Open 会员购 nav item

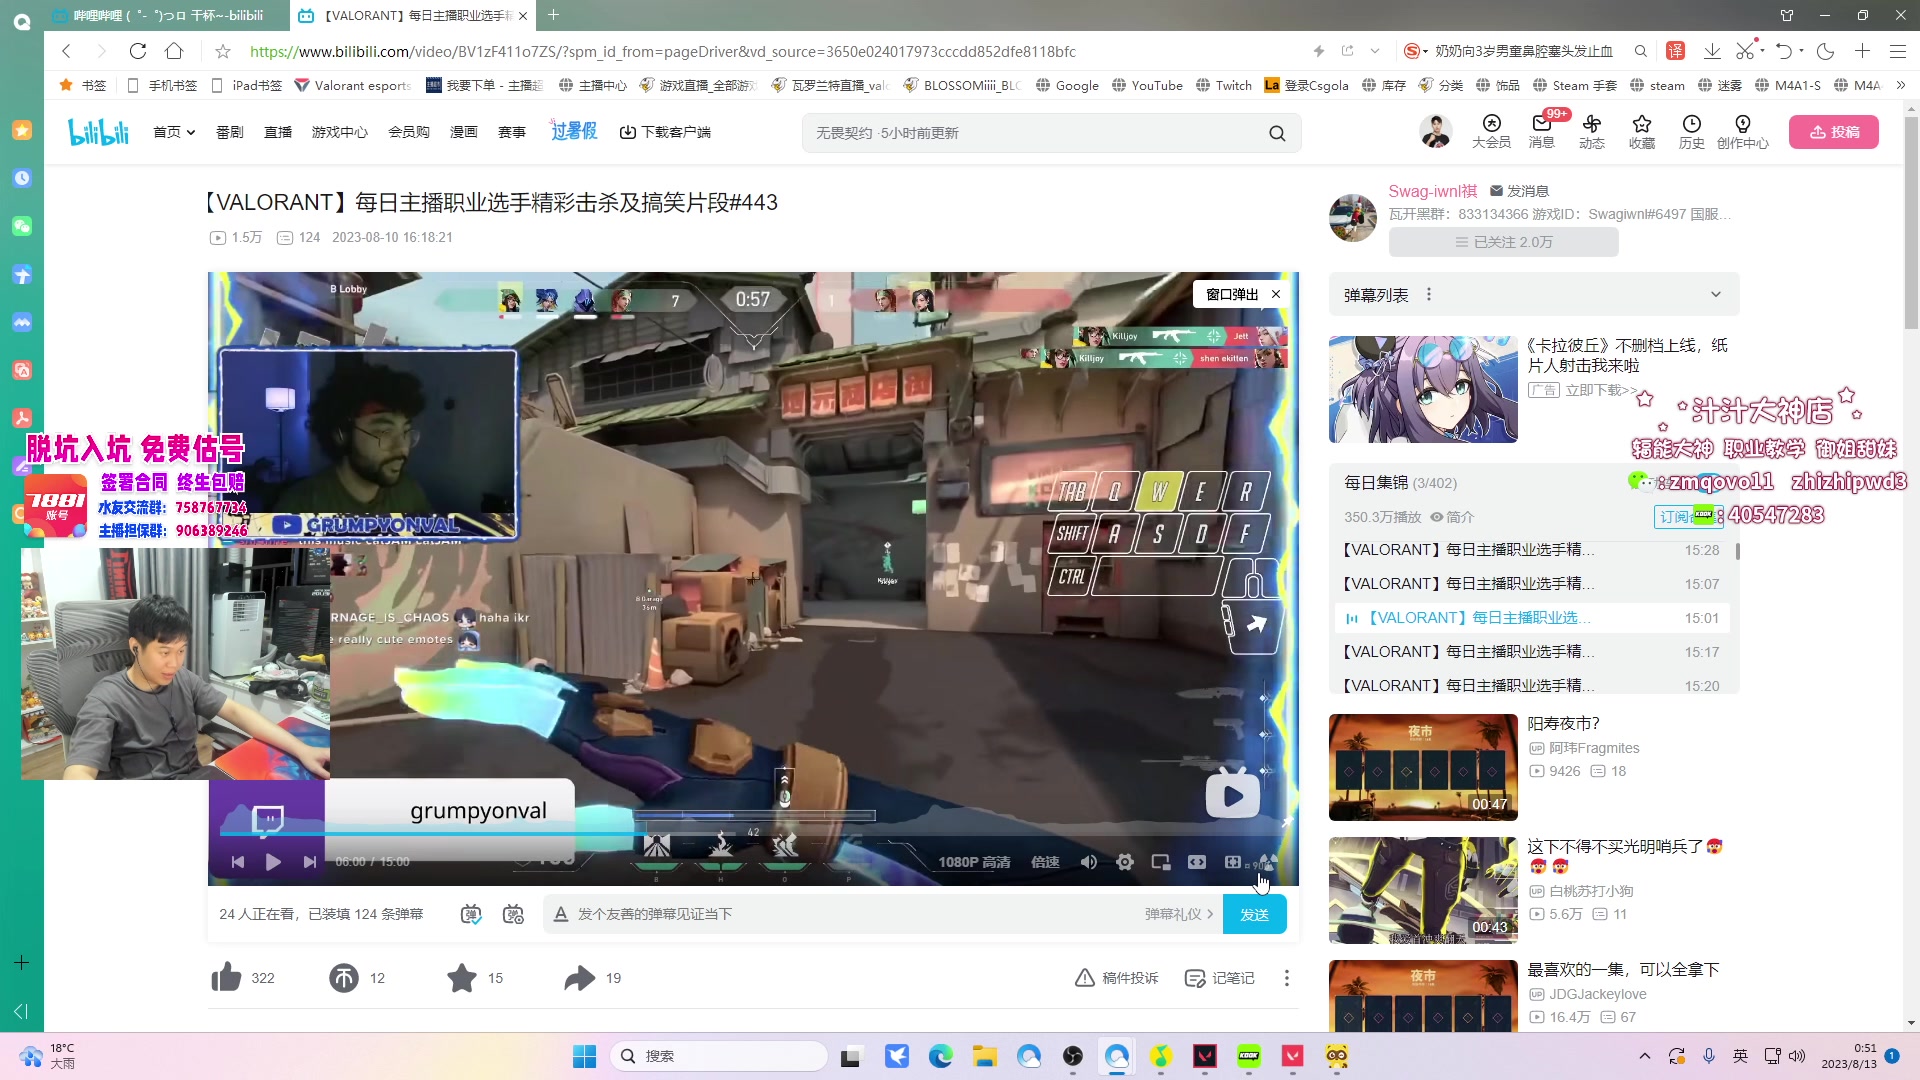[x=409, y=132]
